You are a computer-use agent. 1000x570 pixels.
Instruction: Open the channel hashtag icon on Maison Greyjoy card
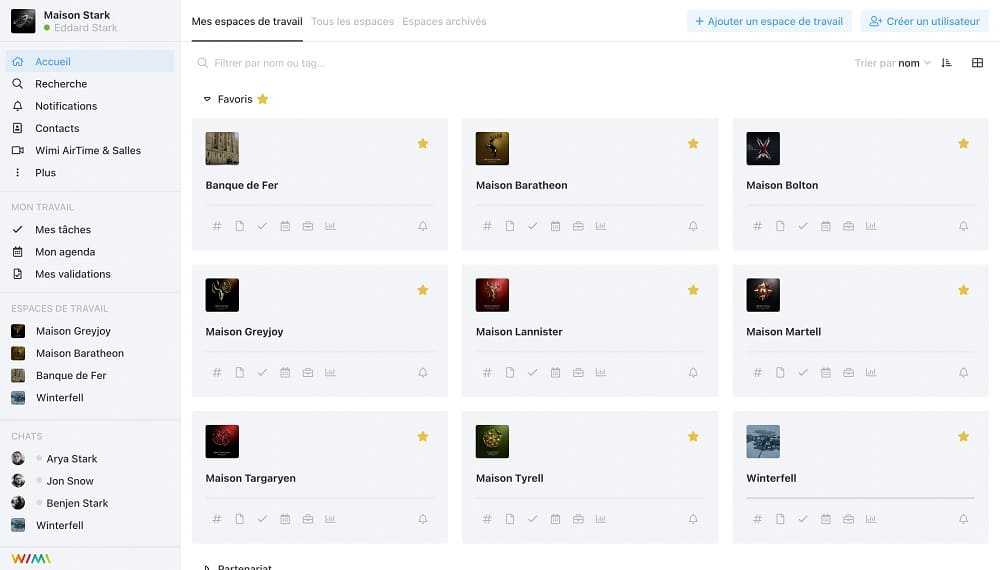tap(217, 373)
